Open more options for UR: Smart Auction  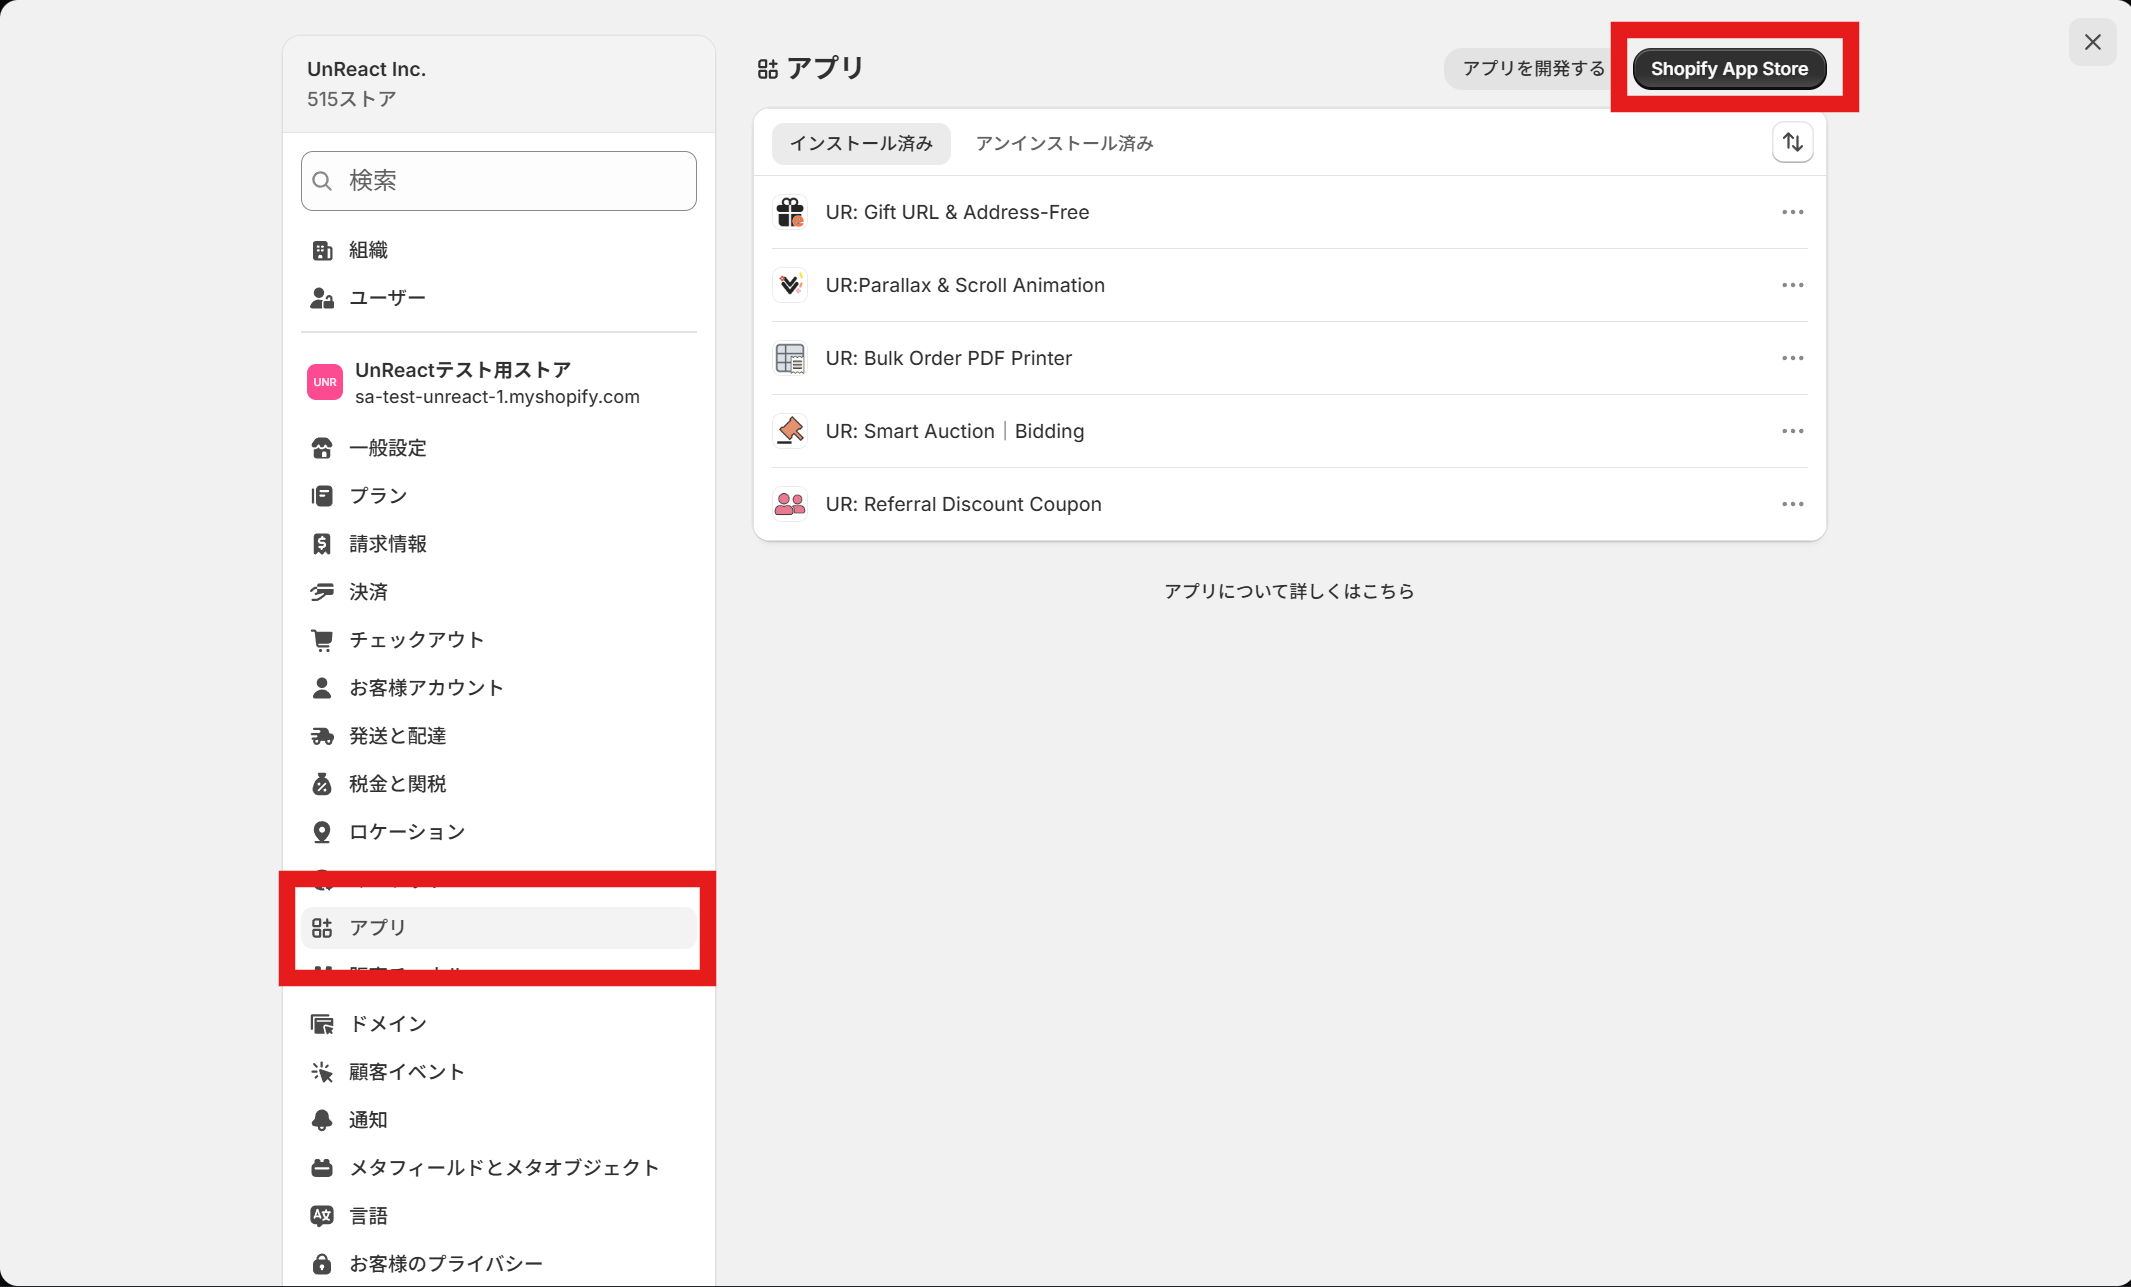(x=1792, y=431)
